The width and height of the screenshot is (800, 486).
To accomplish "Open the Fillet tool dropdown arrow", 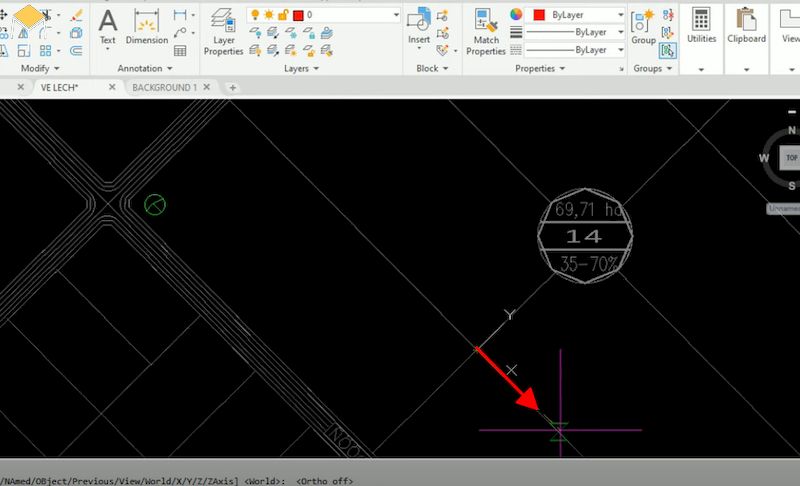I will tap(58, 33).
